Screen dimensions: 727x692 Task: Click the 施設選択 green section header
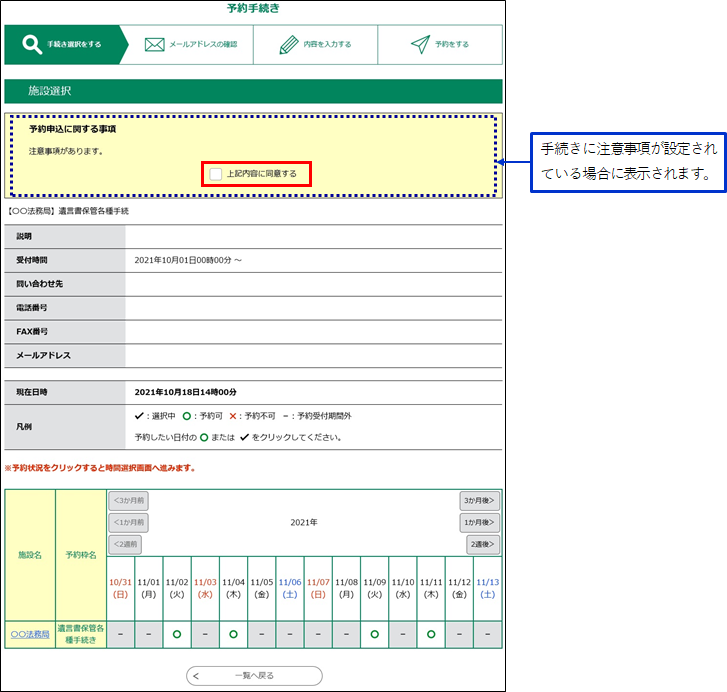252,91
